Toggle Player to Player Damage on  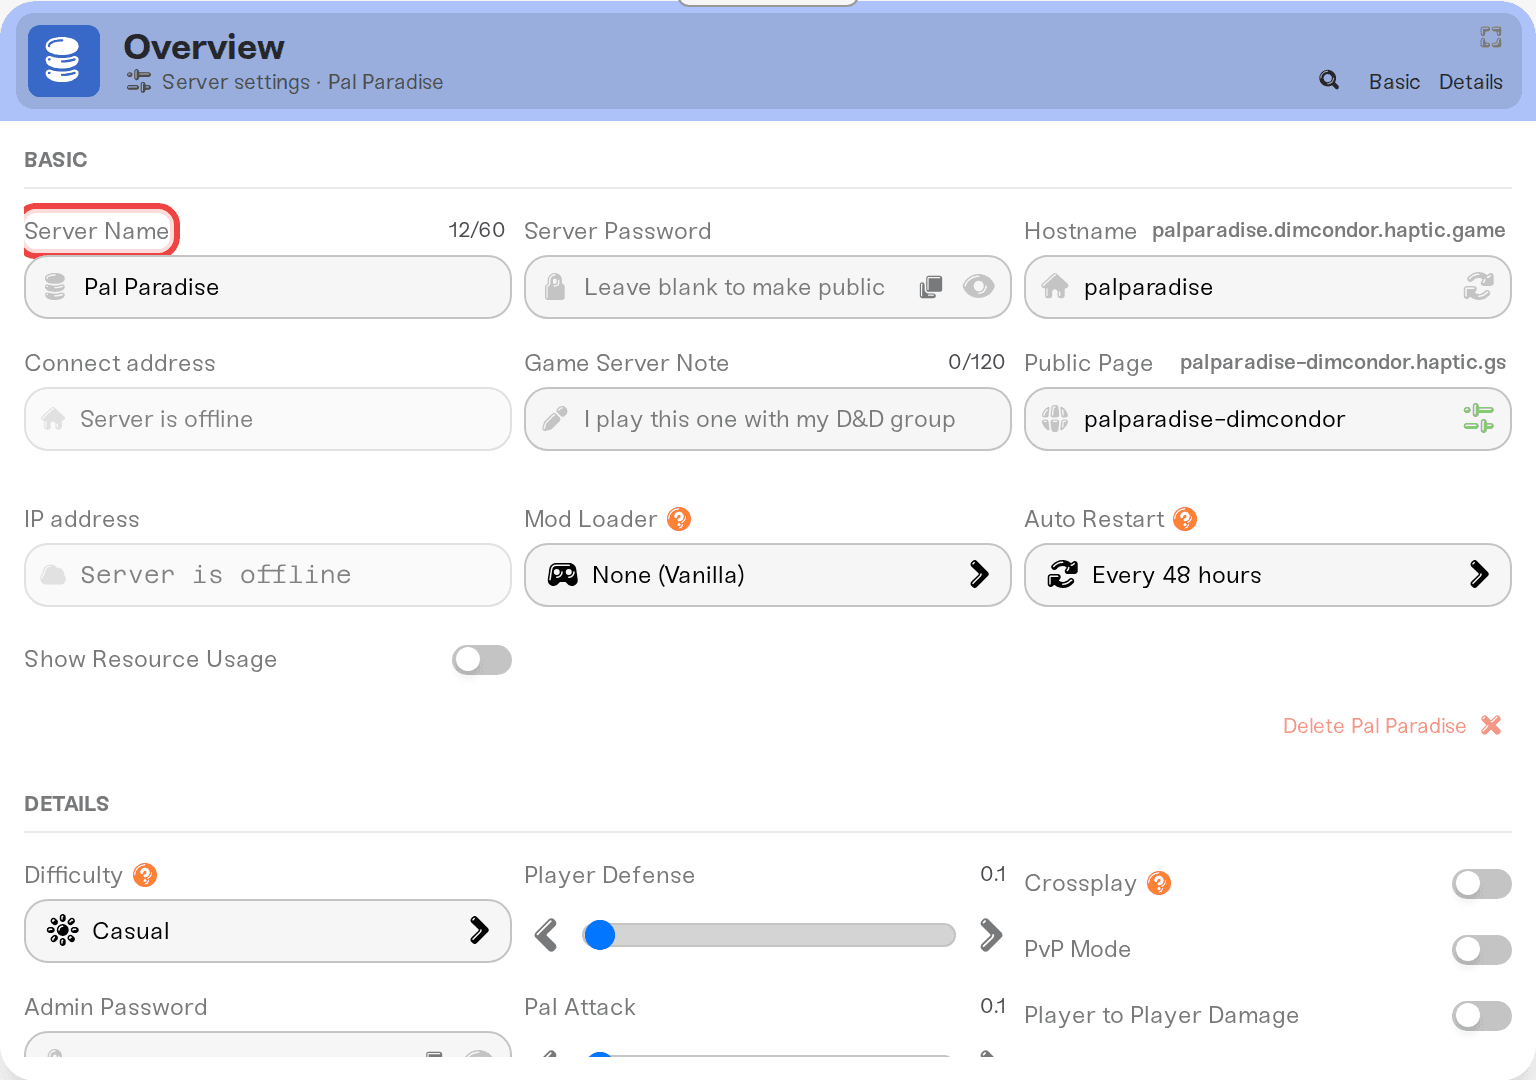click(1482, 1016)
